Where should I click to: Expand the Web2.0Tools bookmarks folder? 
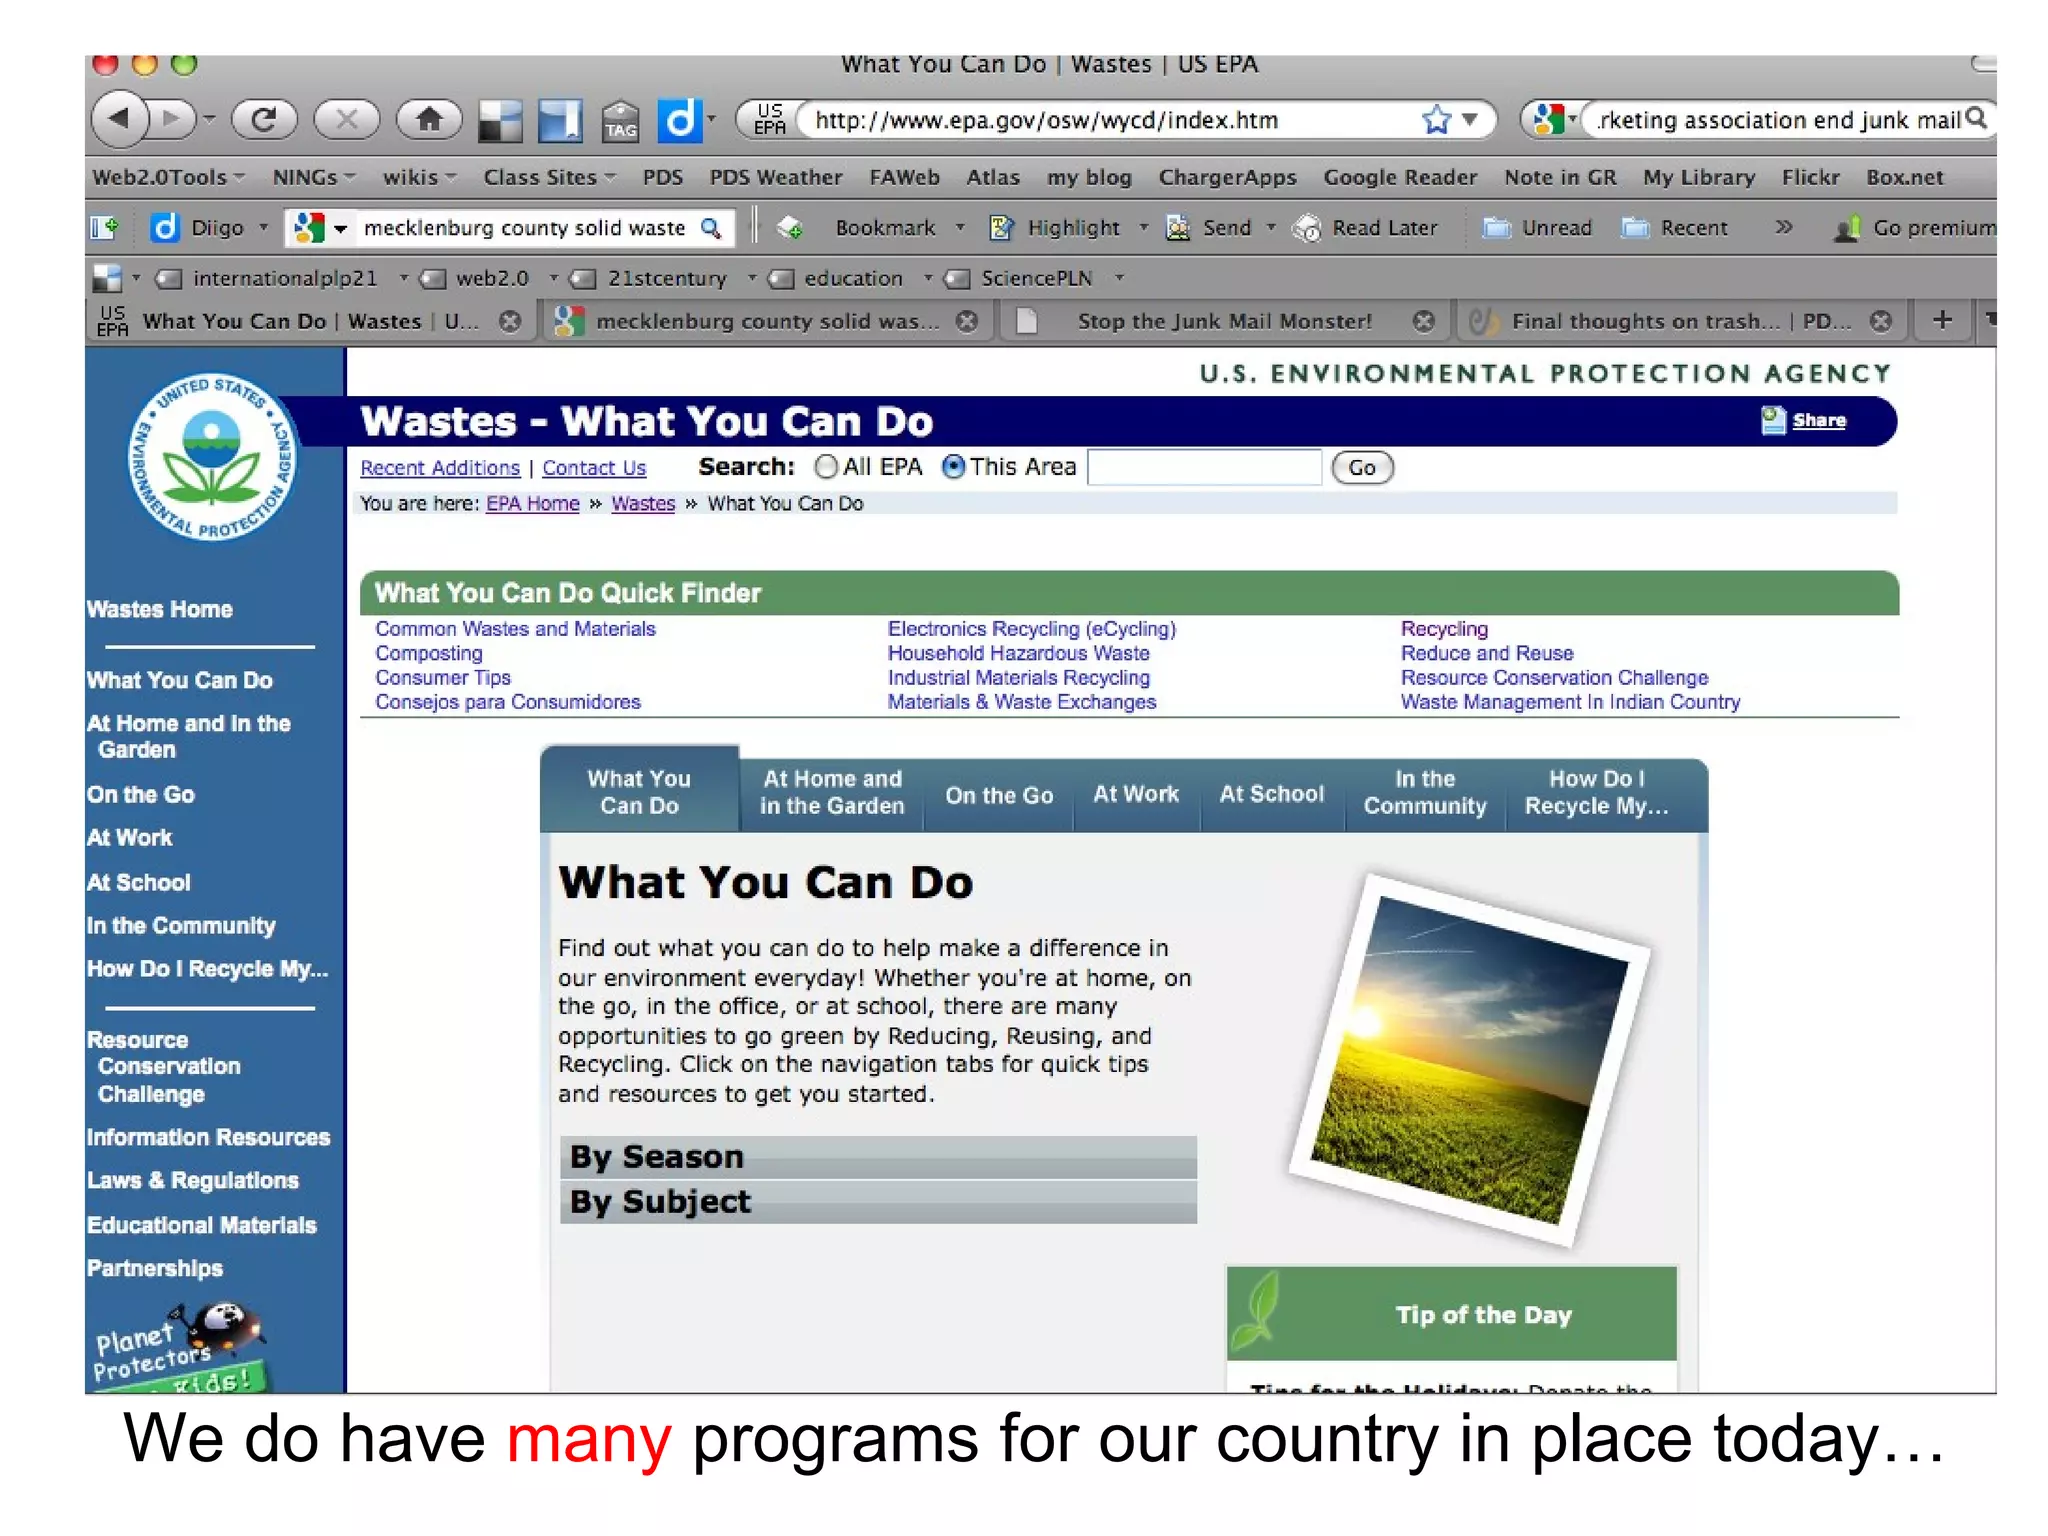point(168,177)
